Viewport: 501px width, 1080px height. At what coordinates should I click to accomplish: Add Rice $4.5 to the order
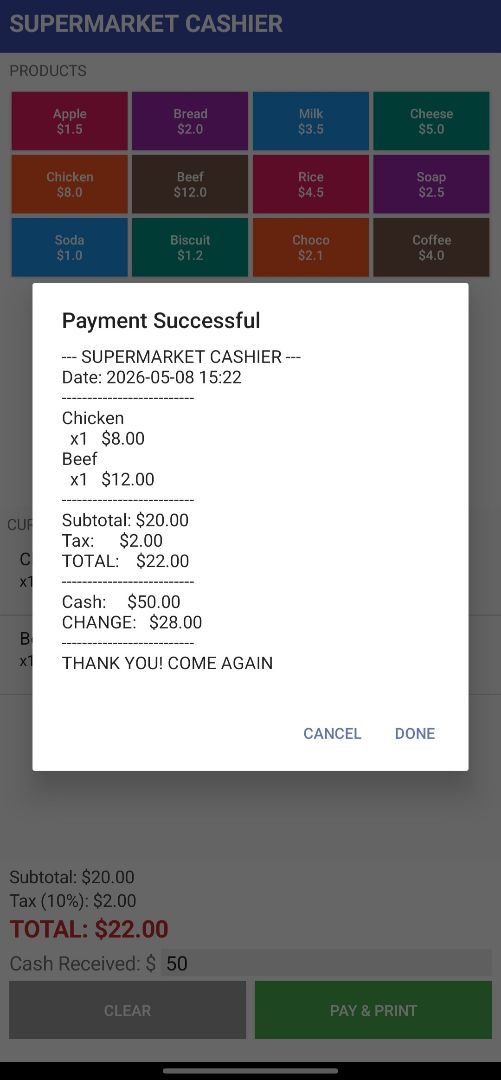[x=311, y=185]
